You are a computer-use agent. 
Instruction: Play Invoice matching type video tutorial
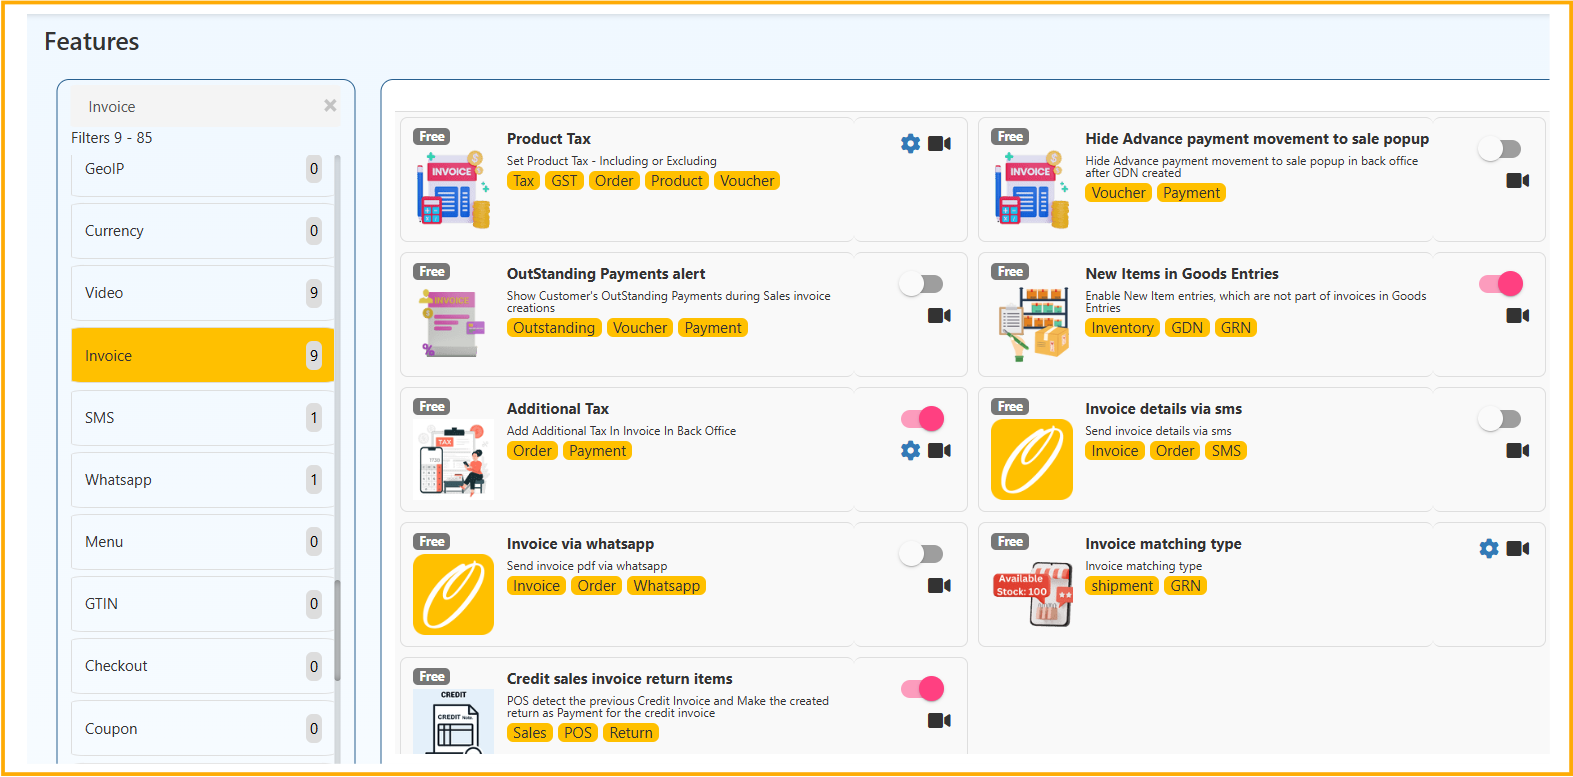(1518, 549)
